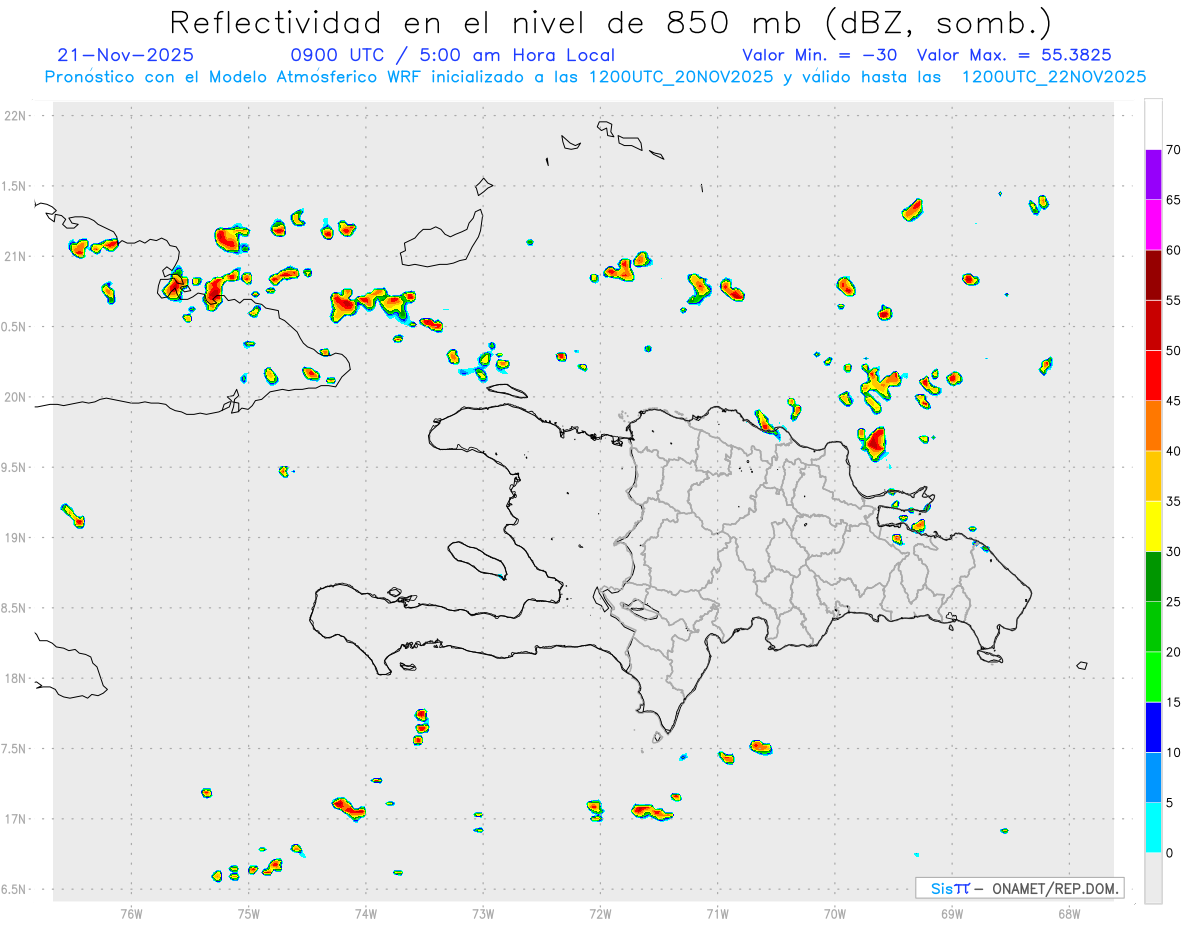
Task: Click the 75W longitude label
Action: [248, 913]
